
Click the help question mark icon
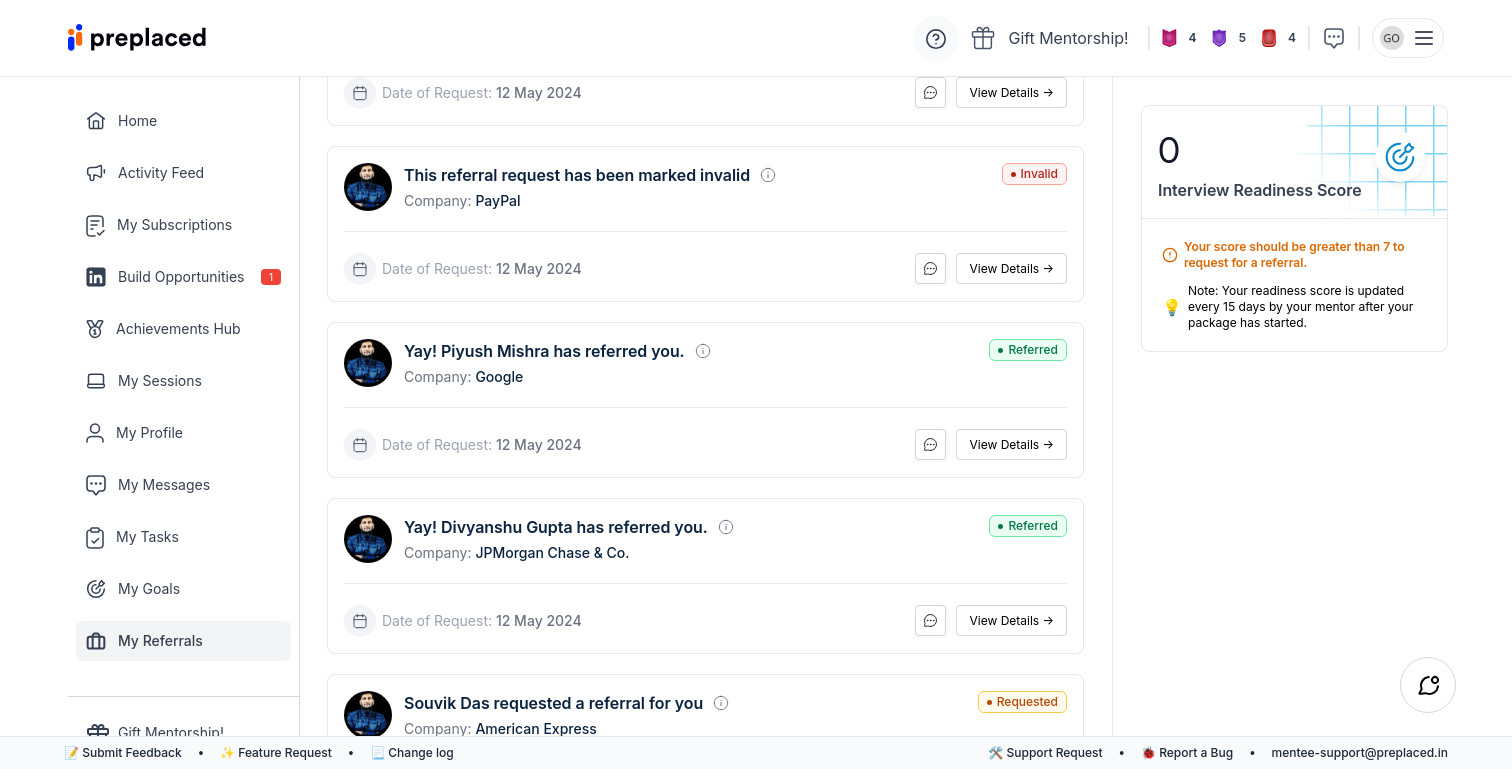935,39
